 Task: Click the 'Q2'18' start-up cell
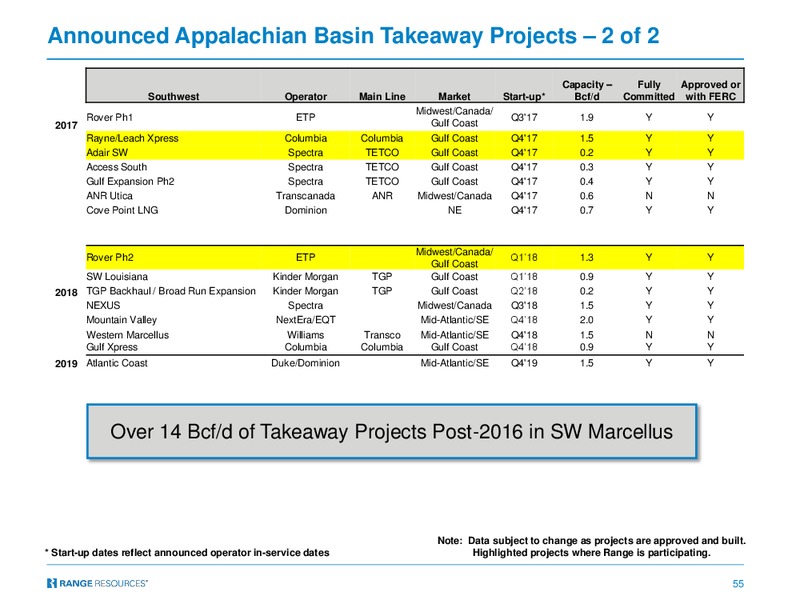coord(524,291)
